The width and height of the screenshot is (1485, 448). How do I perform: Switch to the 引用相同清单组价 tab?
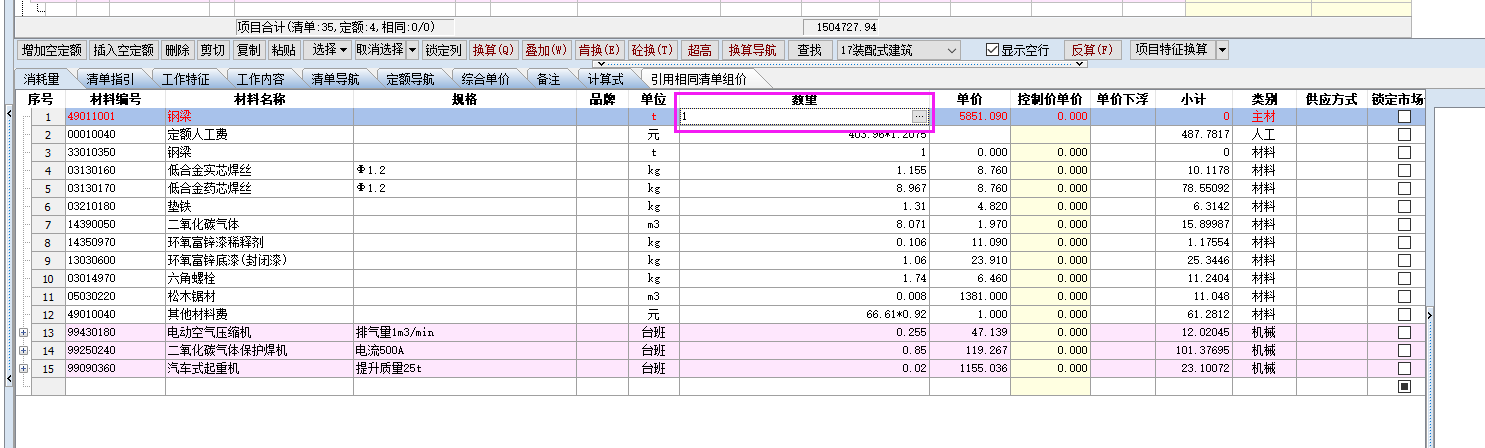[699, 79]
